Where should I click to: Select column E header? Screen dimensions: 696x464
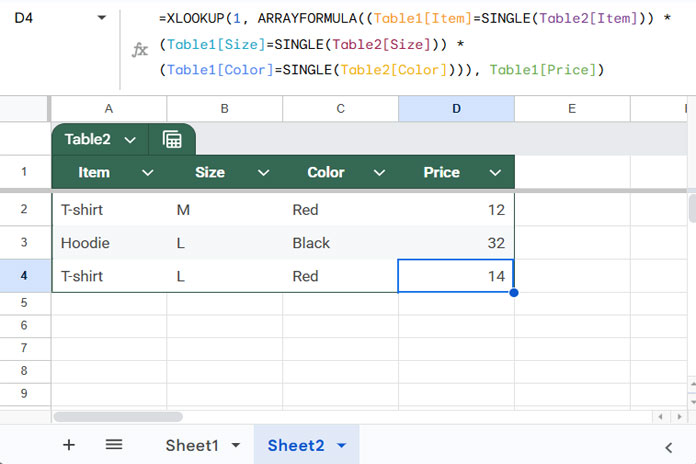(572, 108)
